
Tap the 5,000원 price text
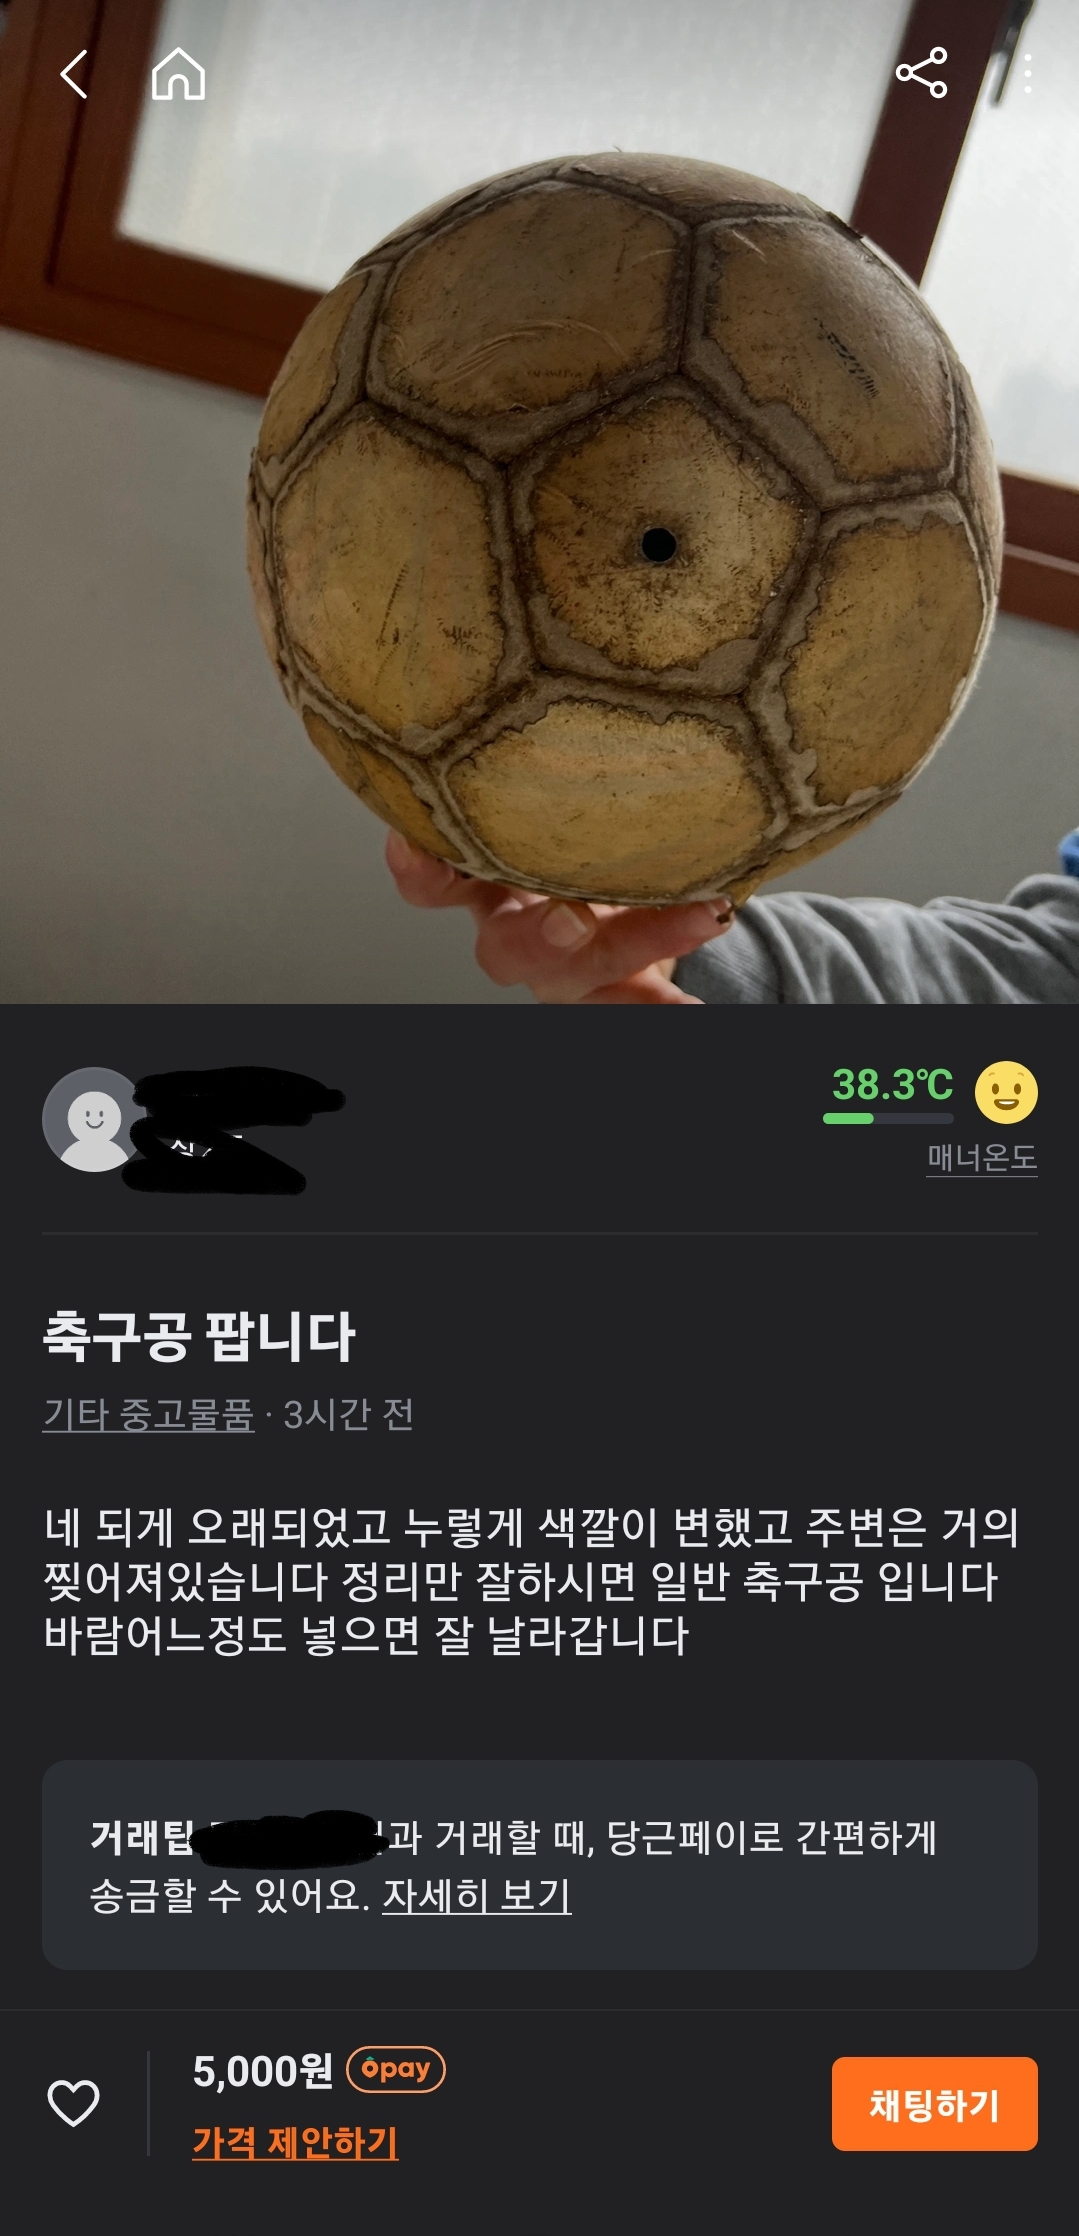point(262,2071)
